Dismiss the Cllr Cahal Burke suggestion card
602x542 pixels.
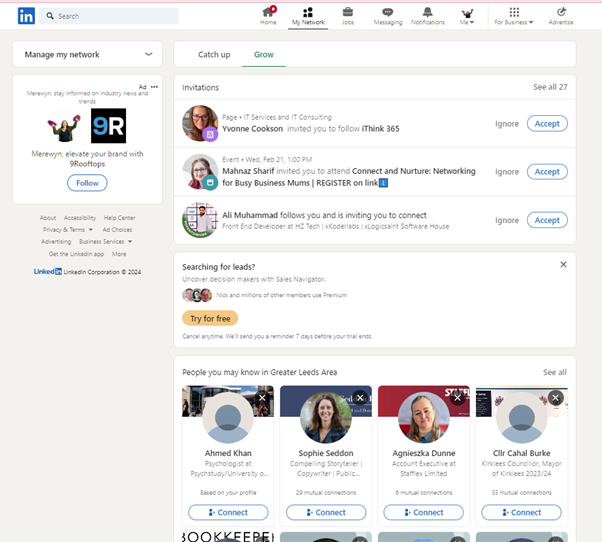pos(555,398)
